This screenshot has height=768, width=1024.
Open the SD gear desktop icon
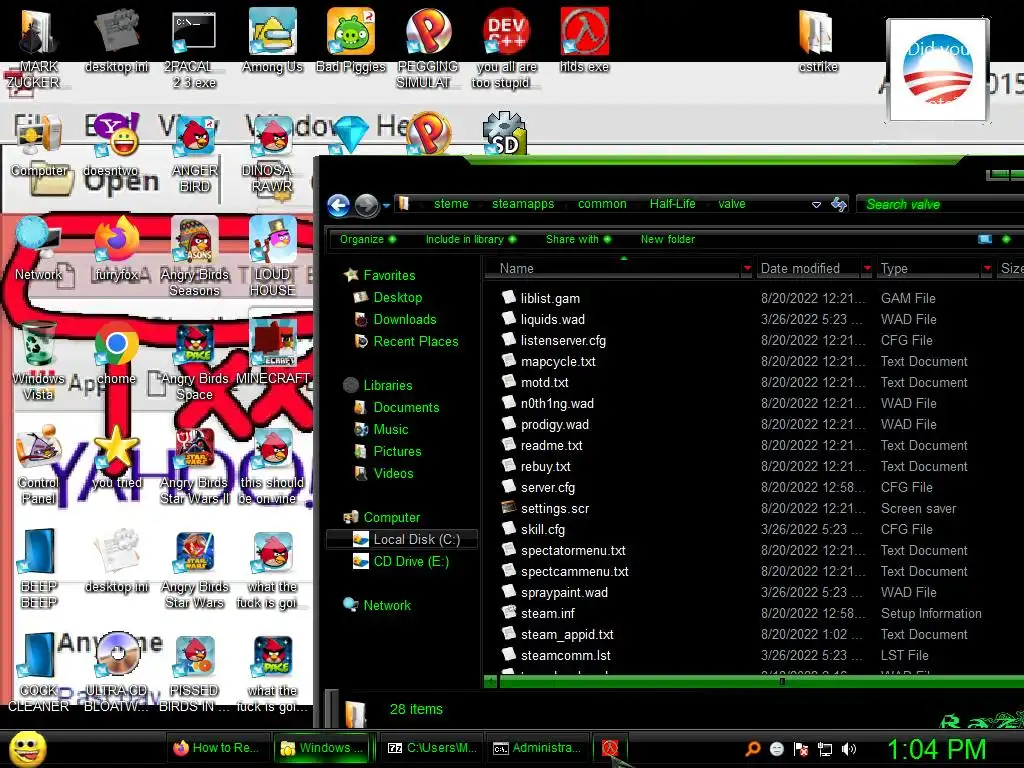(x=504, y=134)
